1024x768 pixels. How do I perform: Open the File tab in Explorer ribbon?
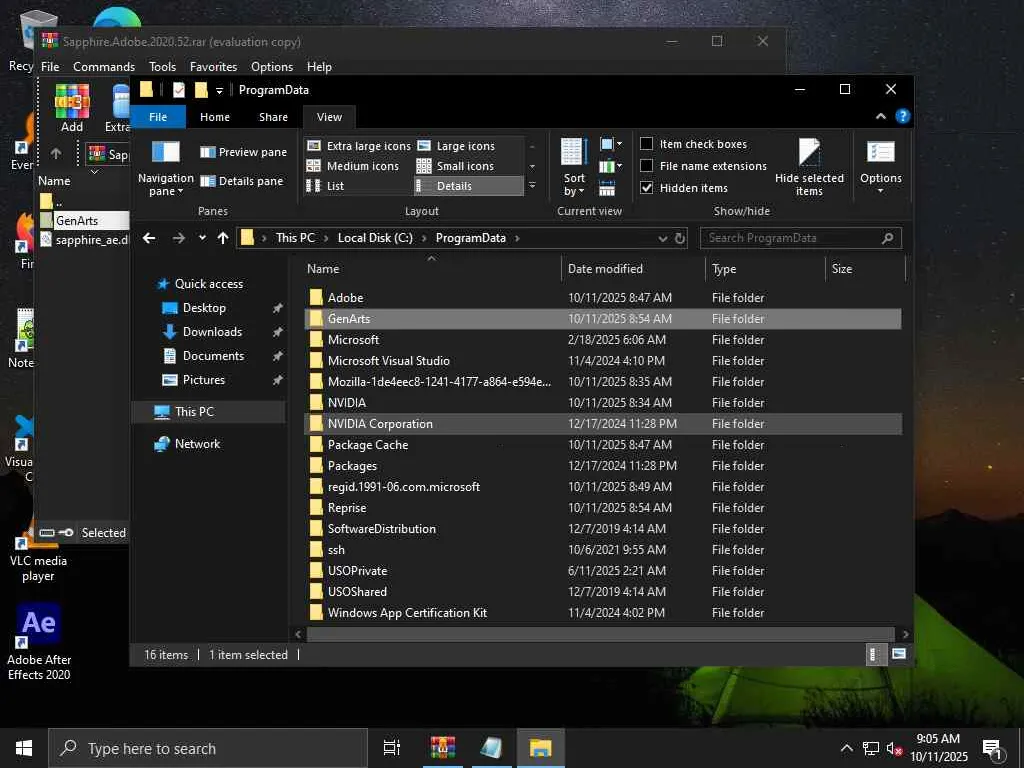point(158,117)
